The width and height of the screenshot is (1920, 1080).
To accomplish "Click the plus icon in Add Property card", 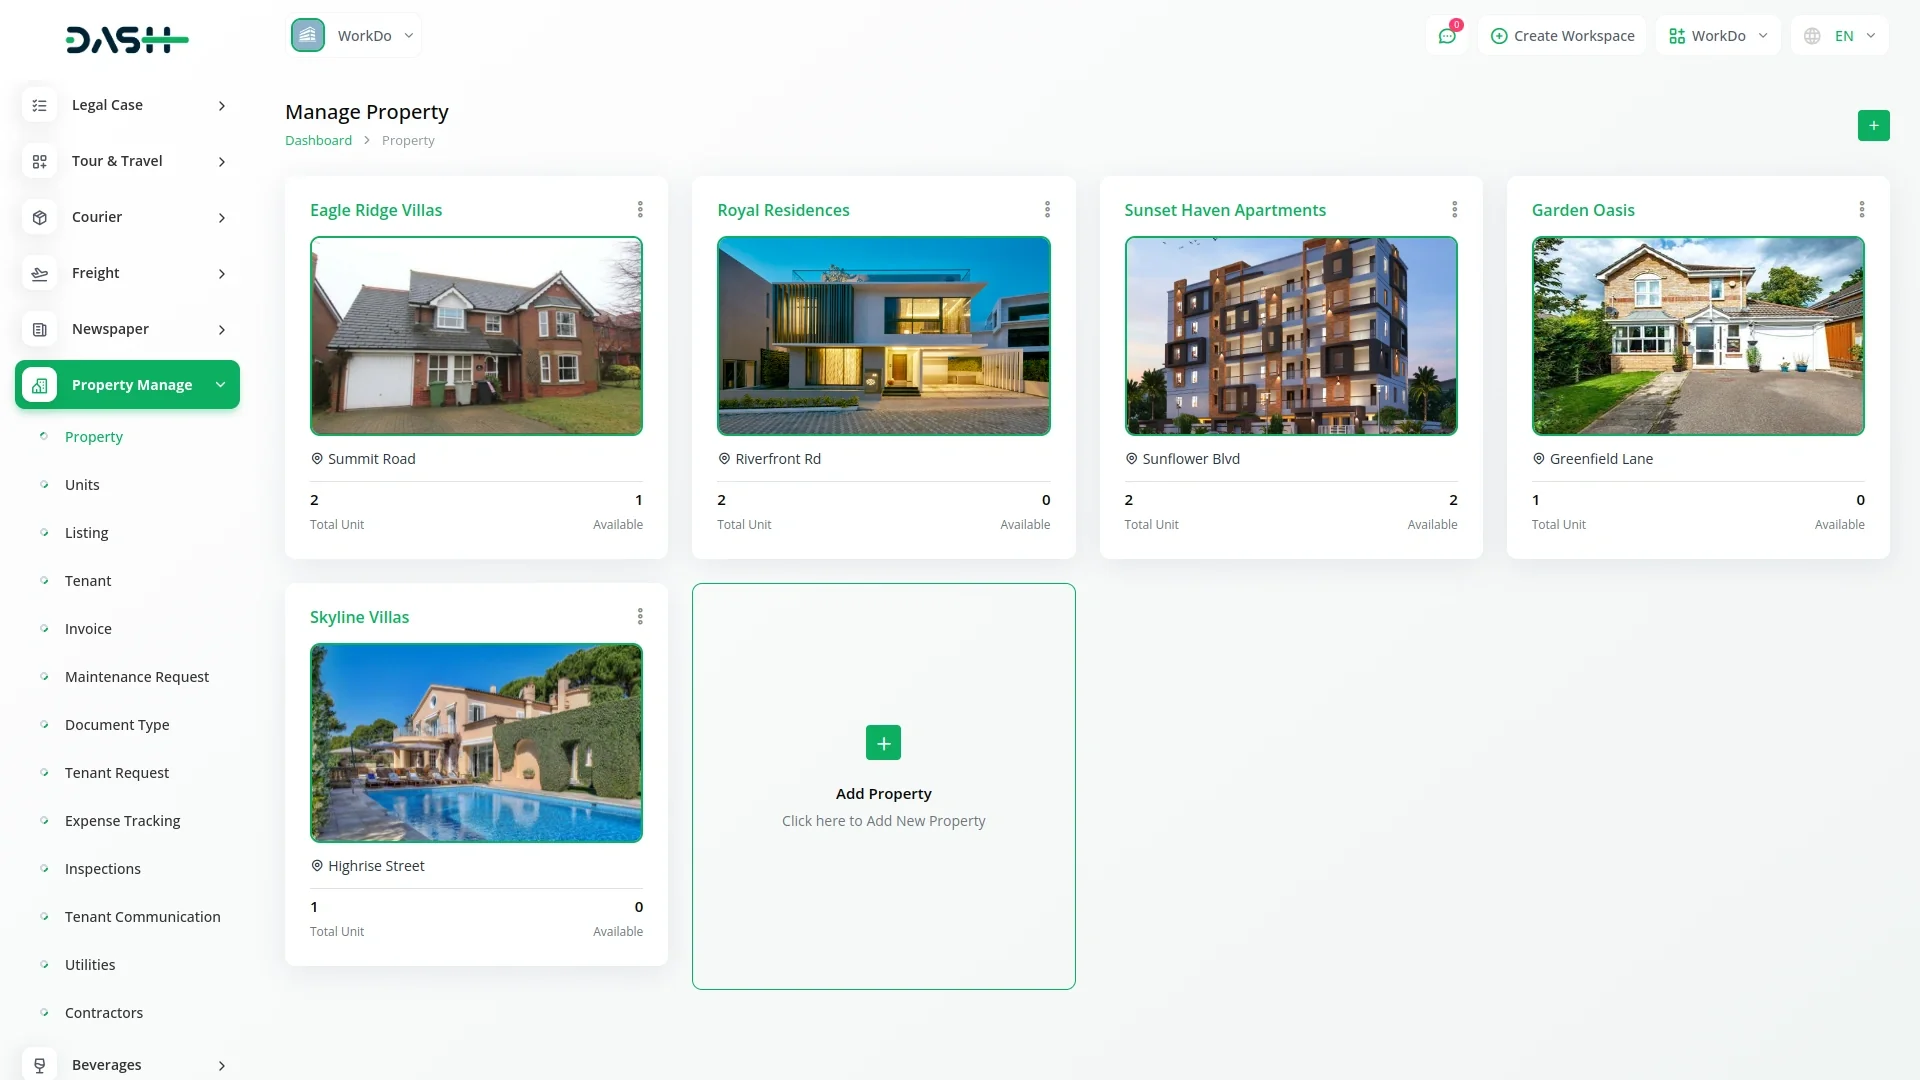I will [883, 743].
